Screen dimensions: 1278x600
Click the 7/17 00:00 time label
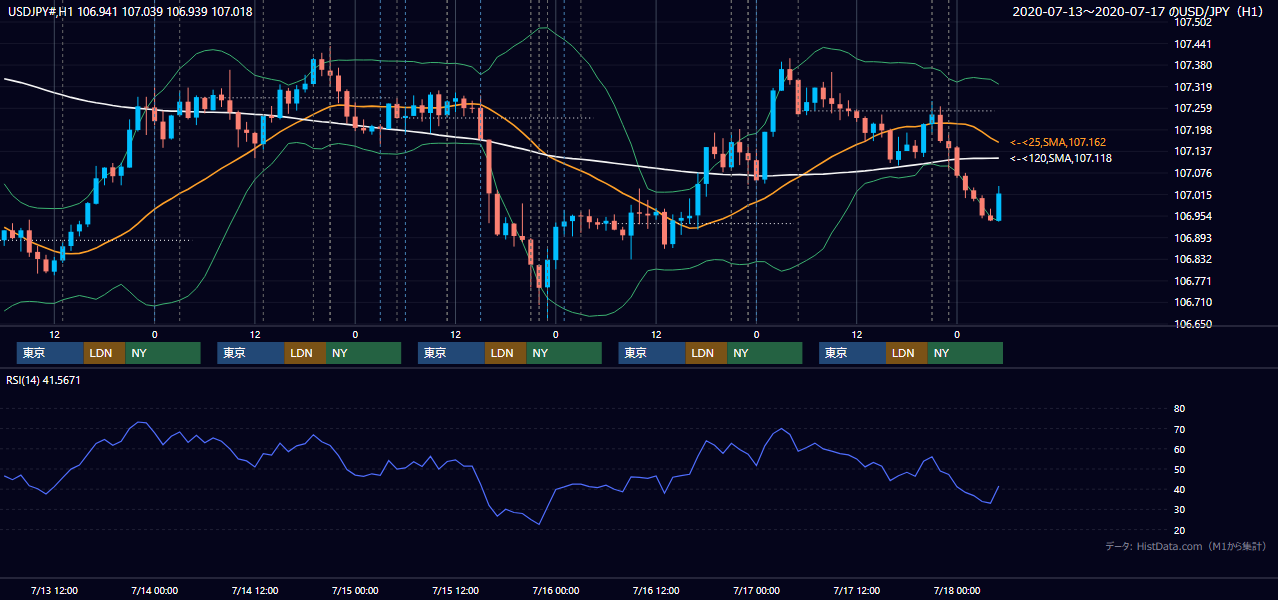756,590
